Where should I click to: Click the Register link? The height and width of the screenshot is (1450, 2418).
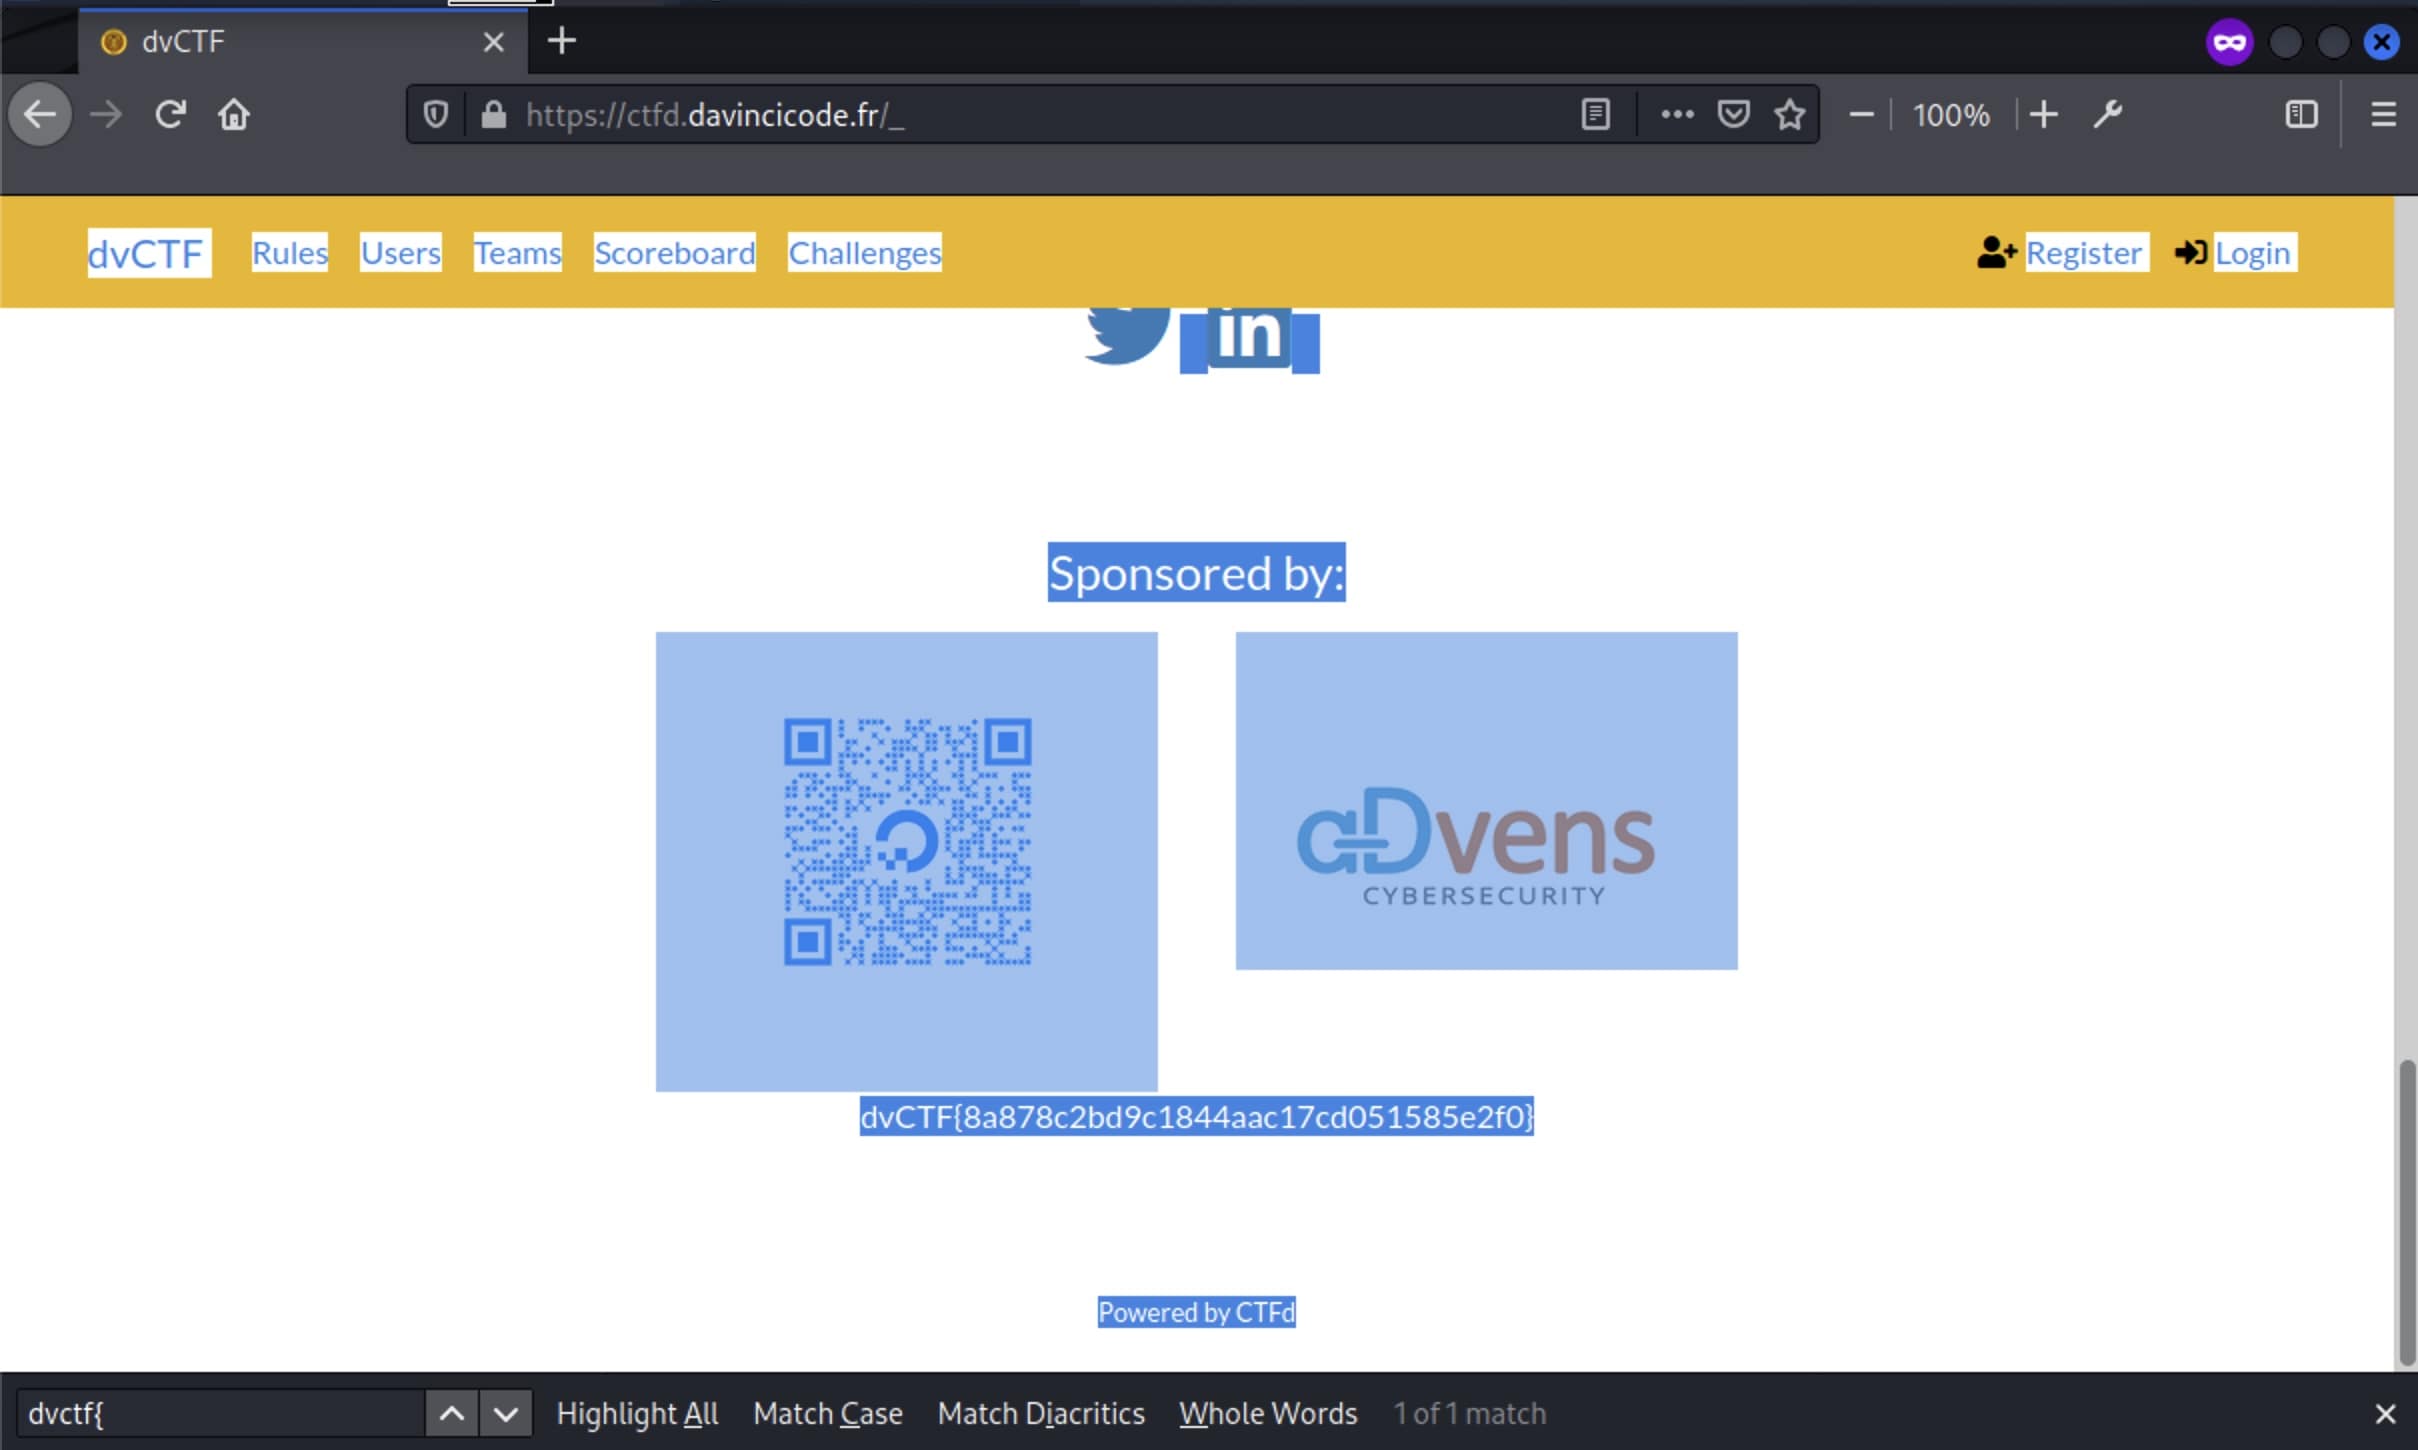(2085, 253)
